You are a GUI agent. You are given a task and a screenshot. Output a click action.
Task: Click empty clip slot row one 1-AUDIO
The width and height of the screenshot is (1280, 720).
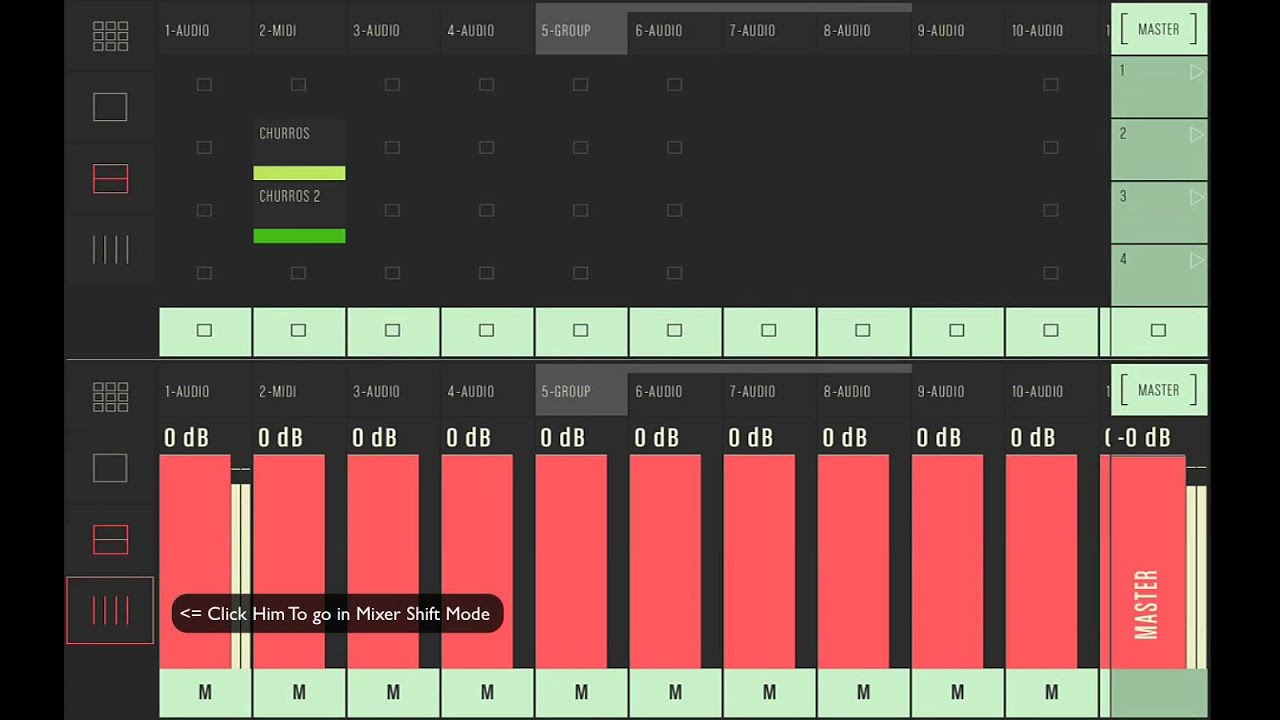pyautogui.click(x=204, y=85)
